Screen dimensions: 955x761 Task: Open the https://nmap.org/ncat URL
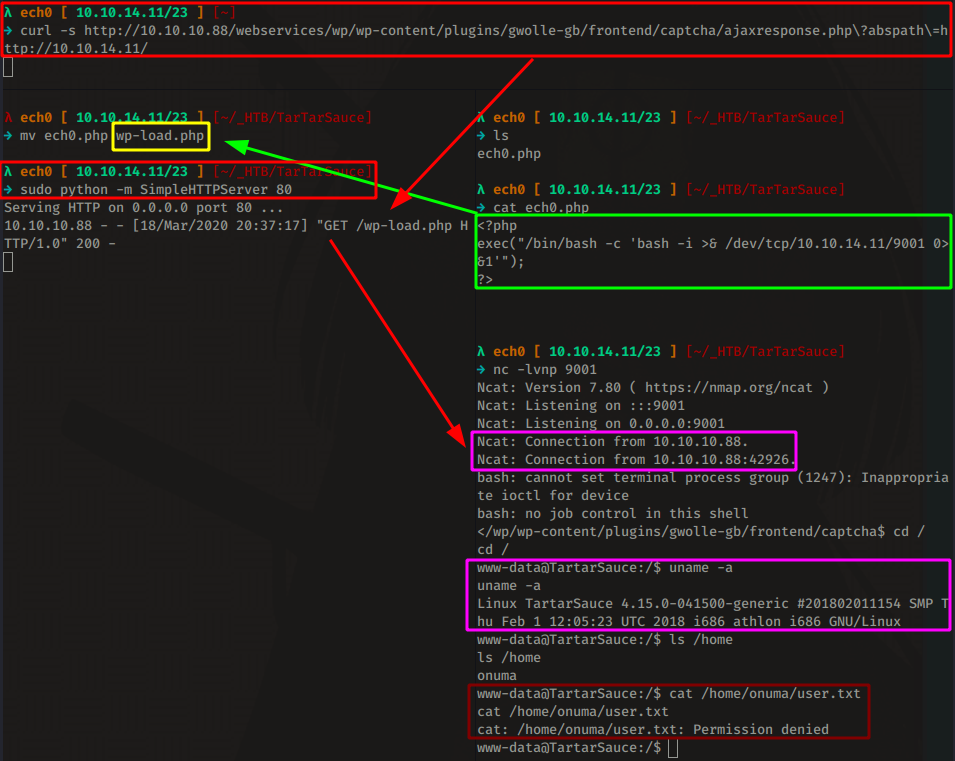[x=728, y=388]
